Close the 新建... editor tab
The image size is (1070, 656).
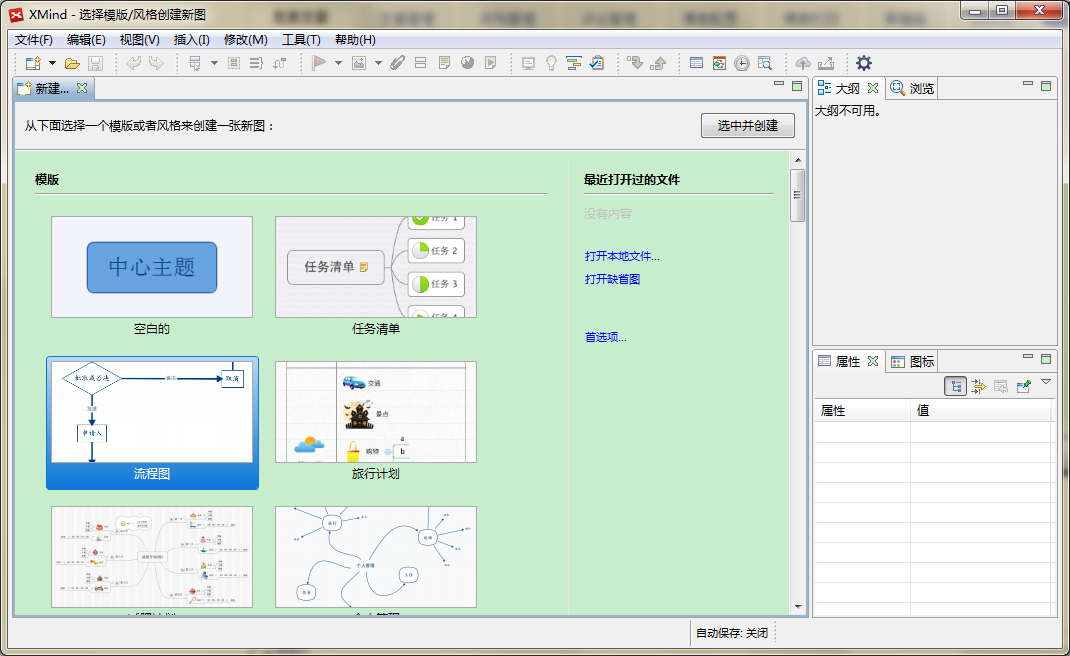pyautogui.click(x=82, y=88)
